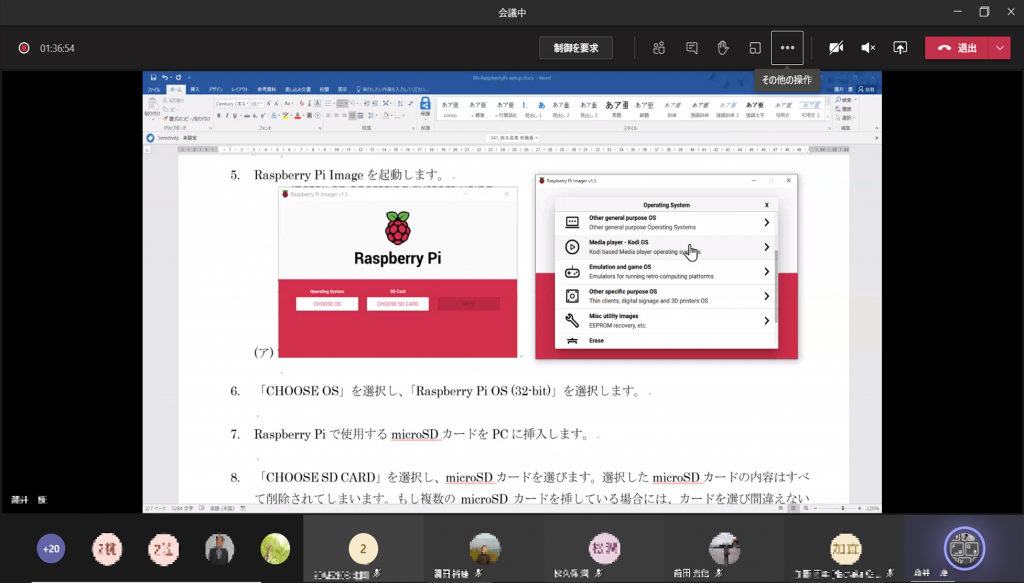Click the 共有 share button in Word
Viewport: 1024px width, 583px height.
pos(867,89)
